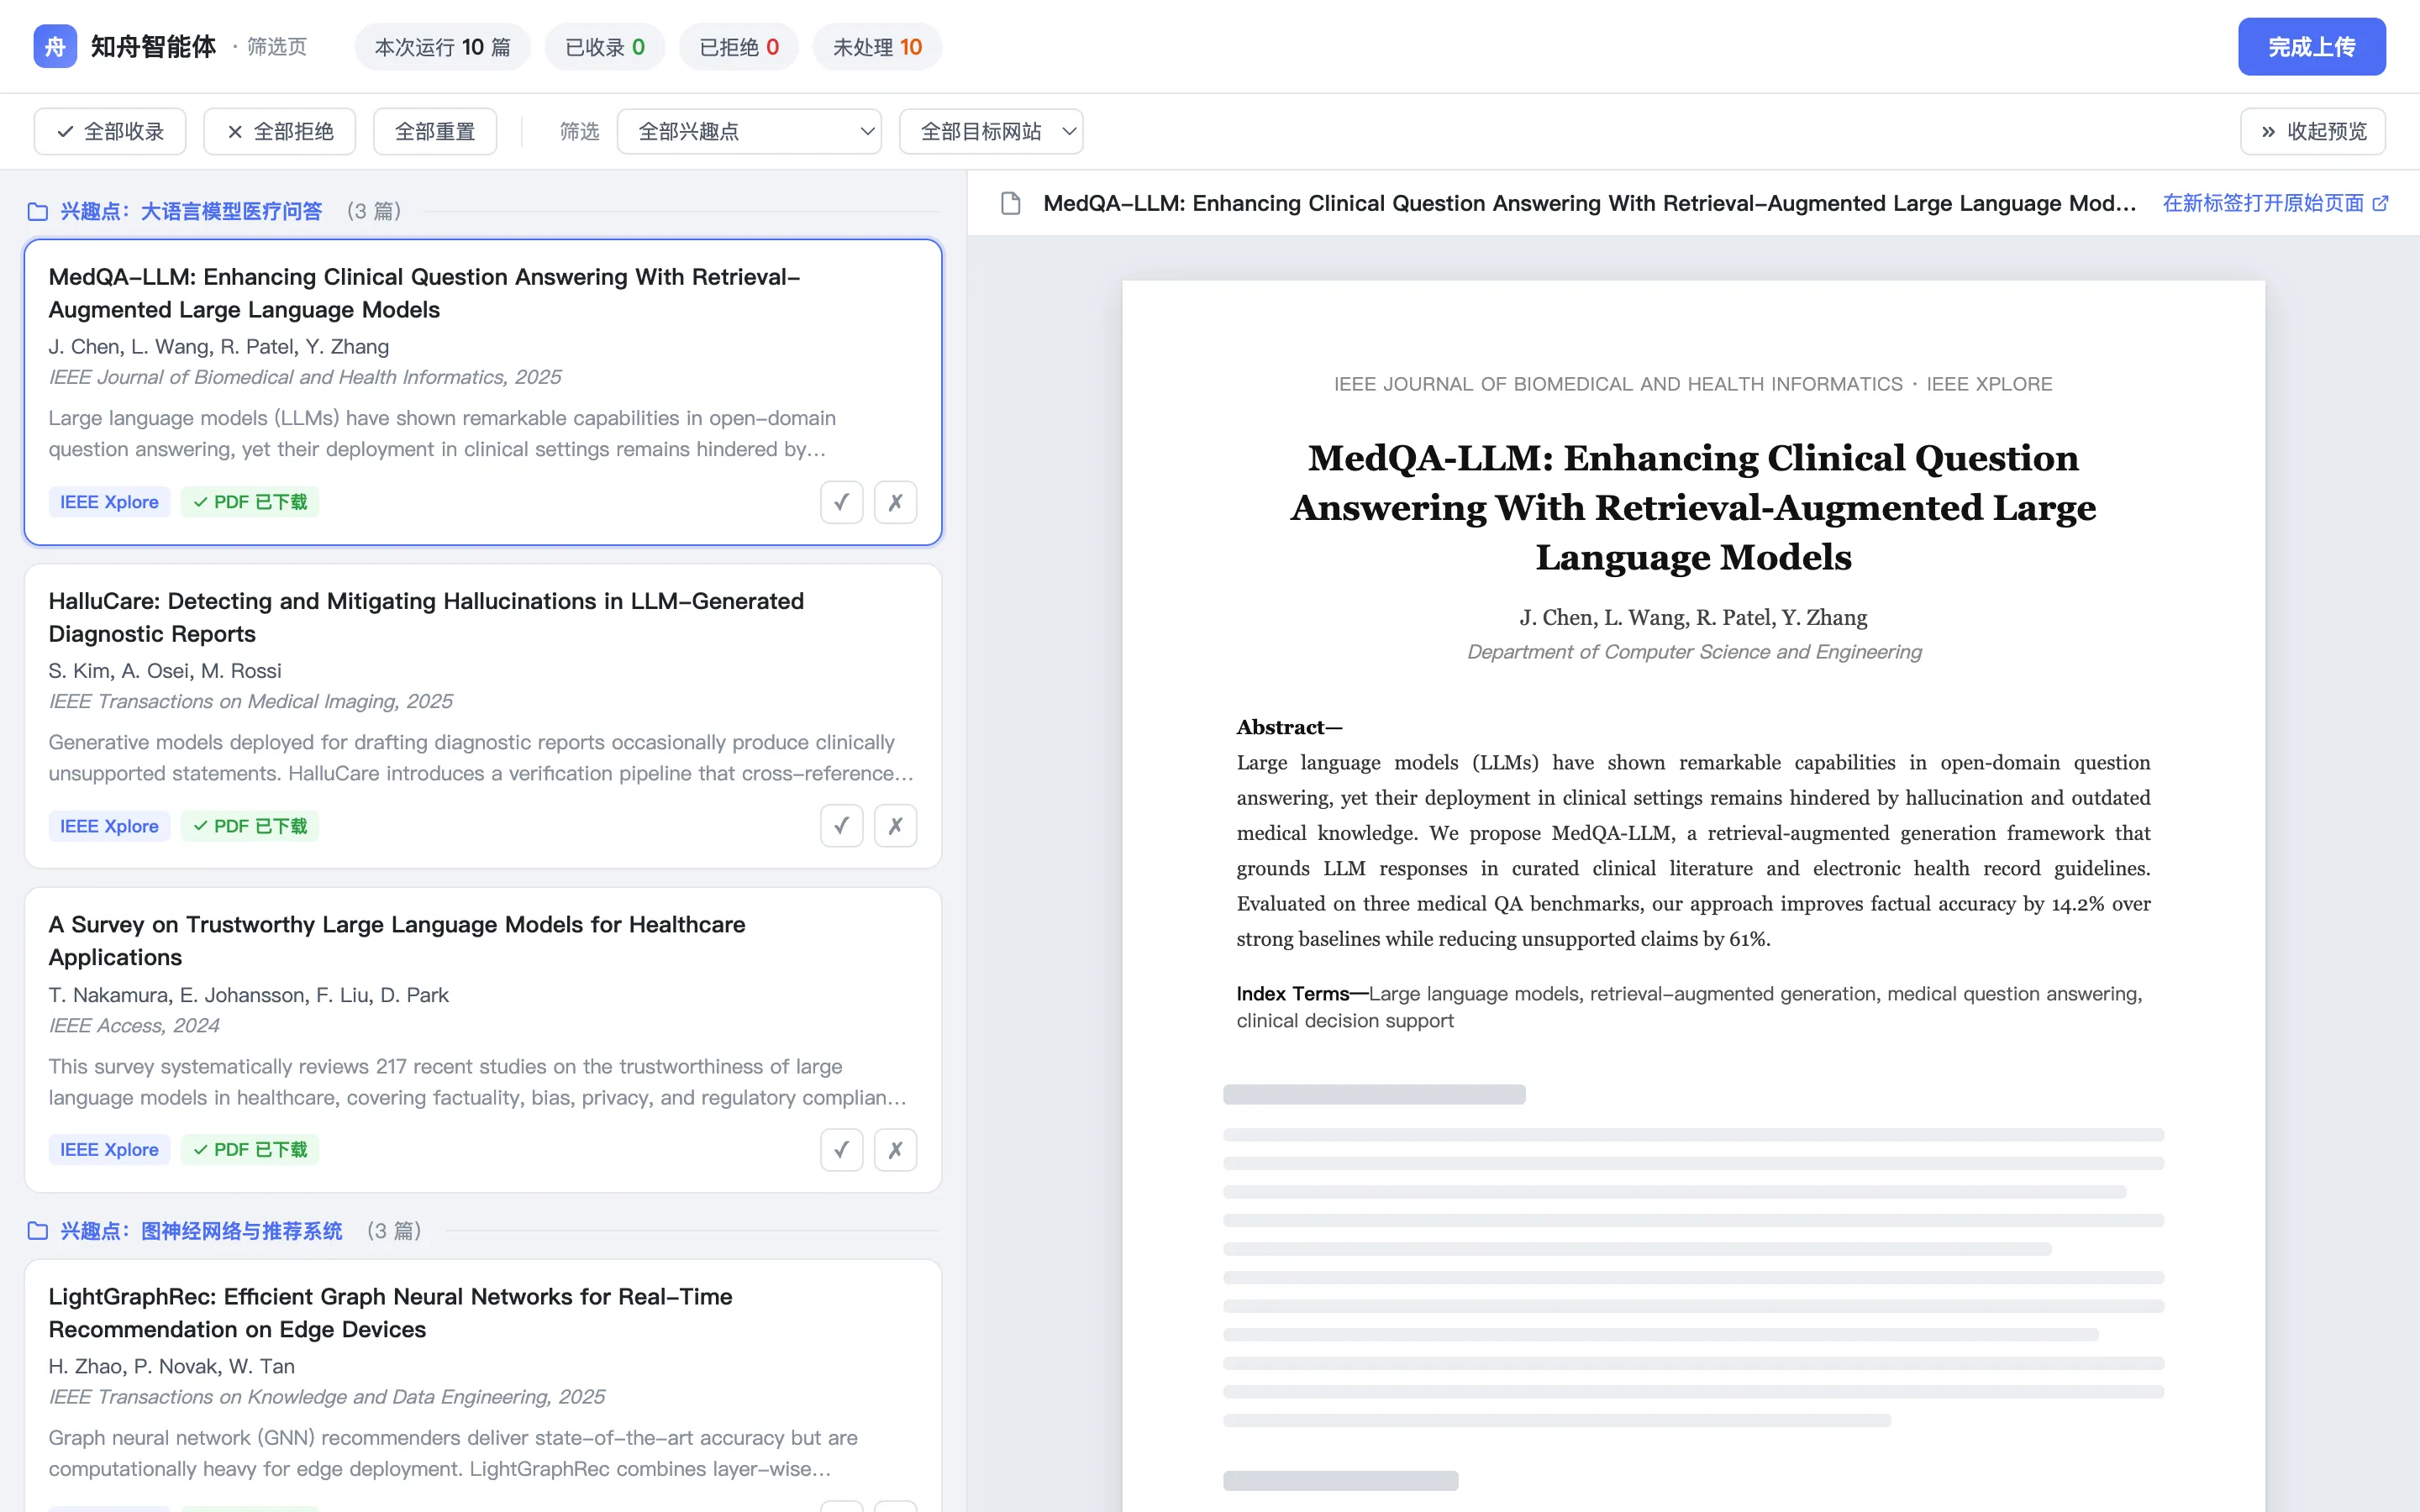Click the 全部重置 button
Image resolution: width=2420 pixels, height=1512 pixels.
[435, 131]
